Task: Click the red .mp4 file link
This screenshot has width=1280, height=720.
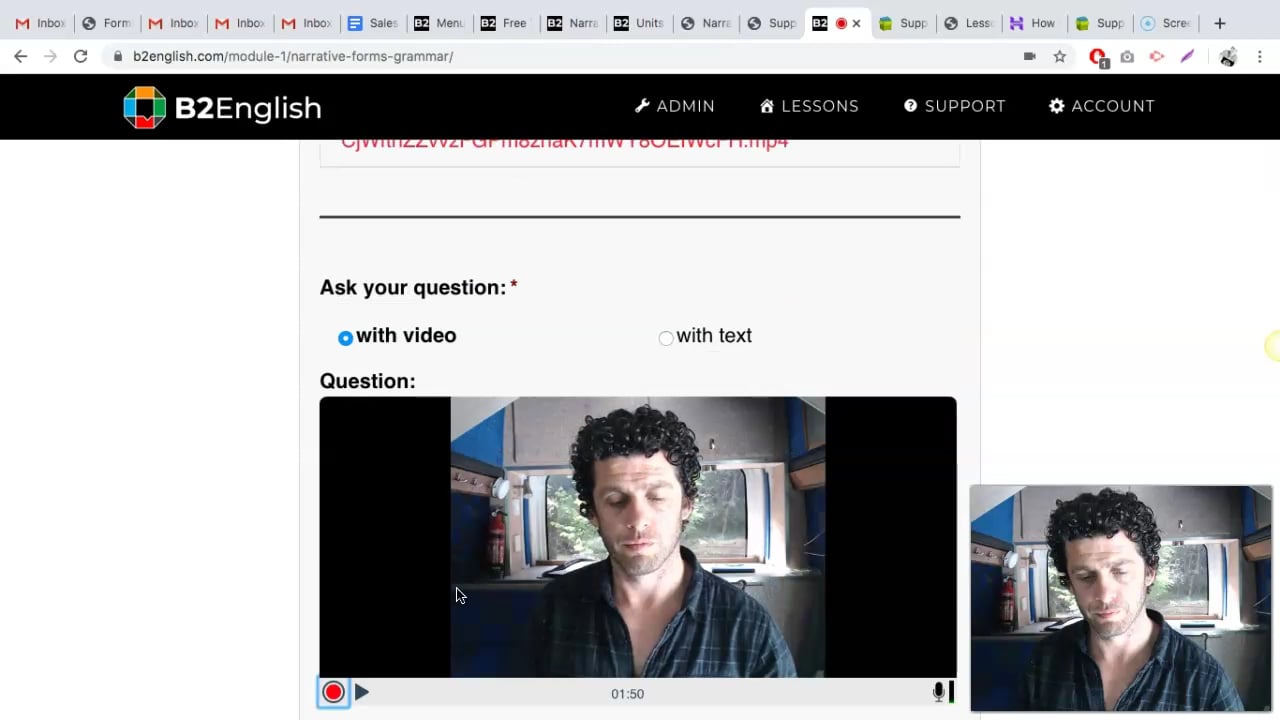Action: point(565,142)
